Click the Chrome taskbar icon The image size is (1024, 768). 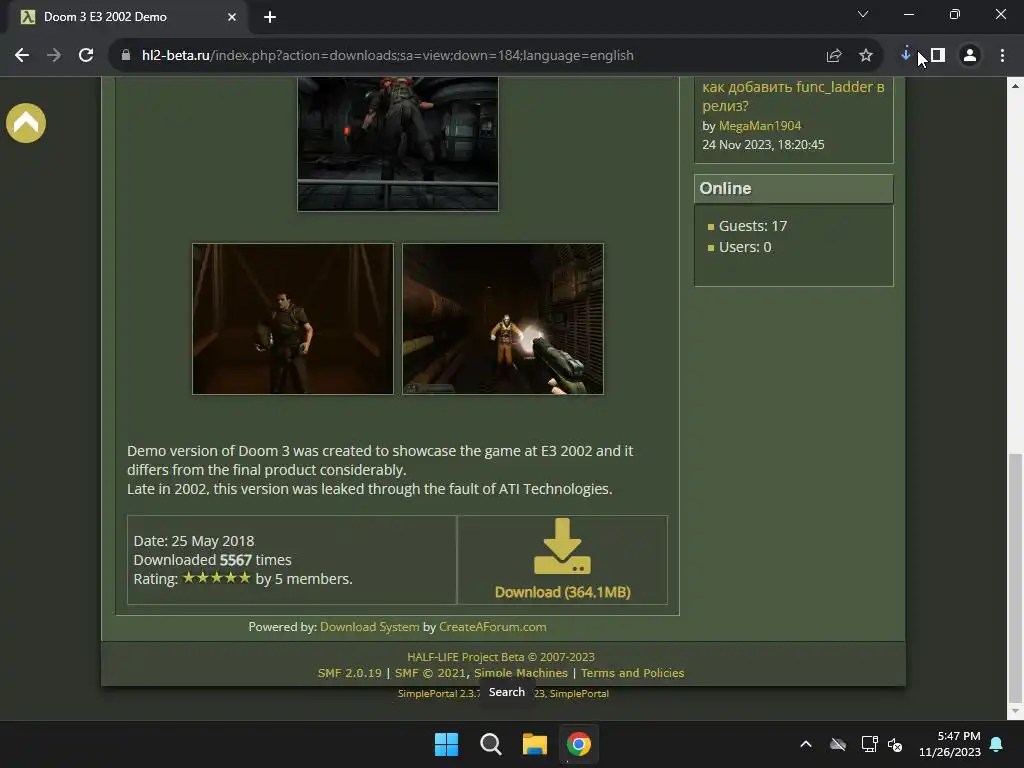coord(579,744)
